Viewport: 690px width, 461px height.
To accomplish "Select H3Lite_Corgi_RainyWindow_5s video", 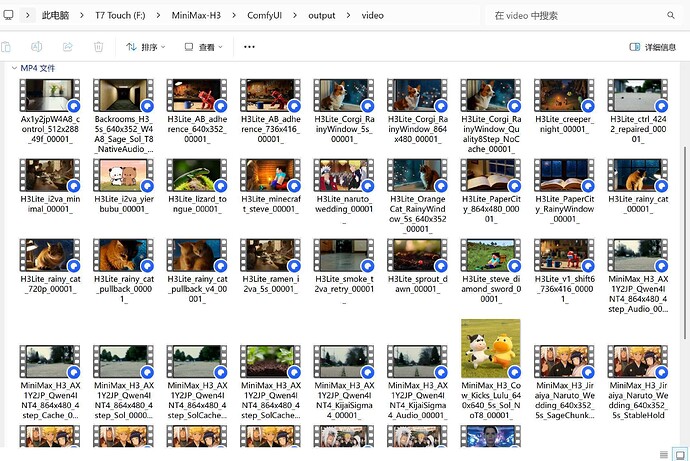I will pyautogui.click(x=344, y=110).
